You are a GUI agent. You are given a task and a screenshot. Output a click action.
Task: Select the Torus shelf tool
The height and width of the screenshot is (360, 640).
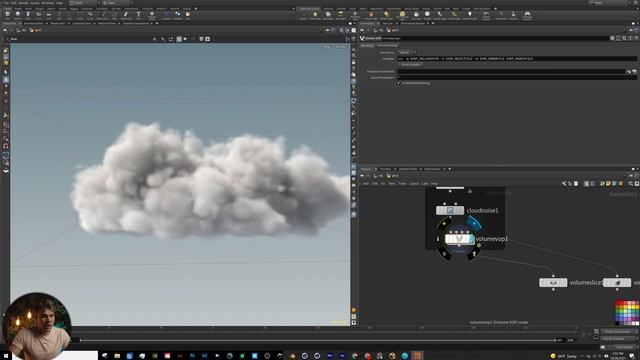tap(38, 15)
